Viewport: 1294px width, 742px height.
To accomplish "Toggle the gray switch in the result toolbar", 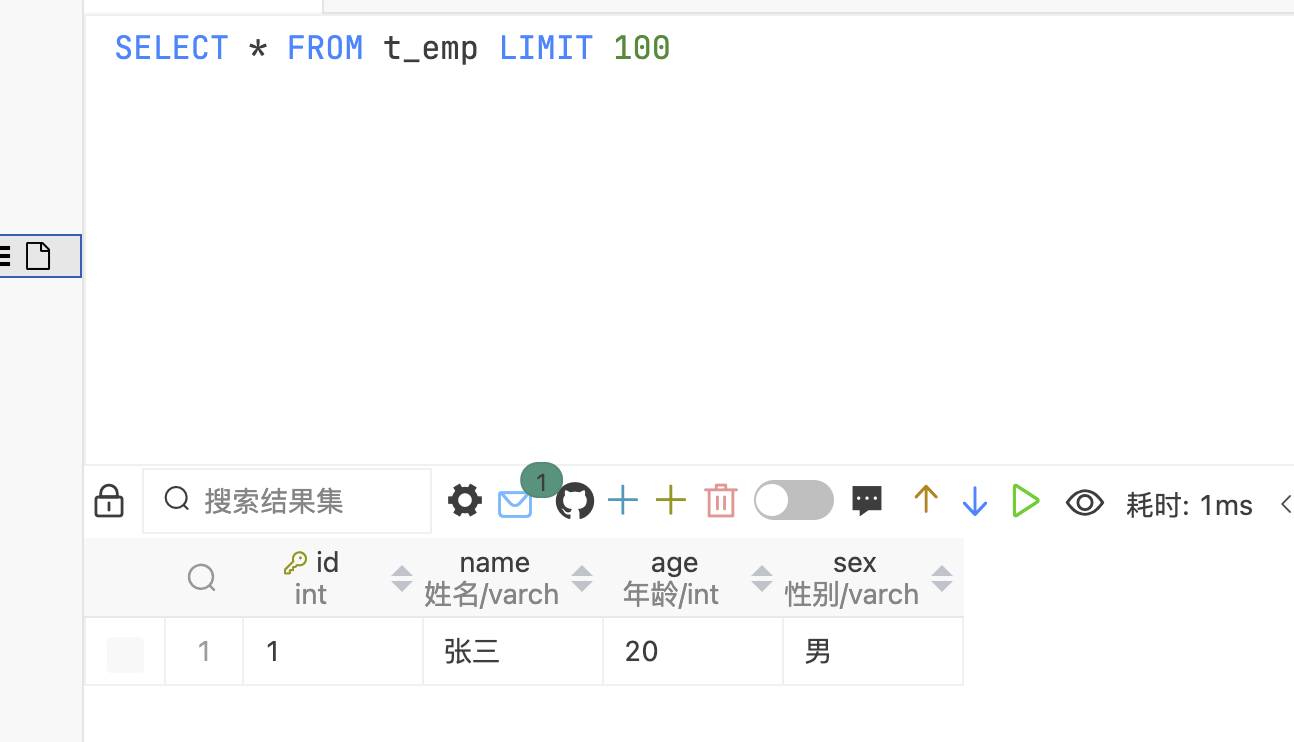I will click(794, 500).
